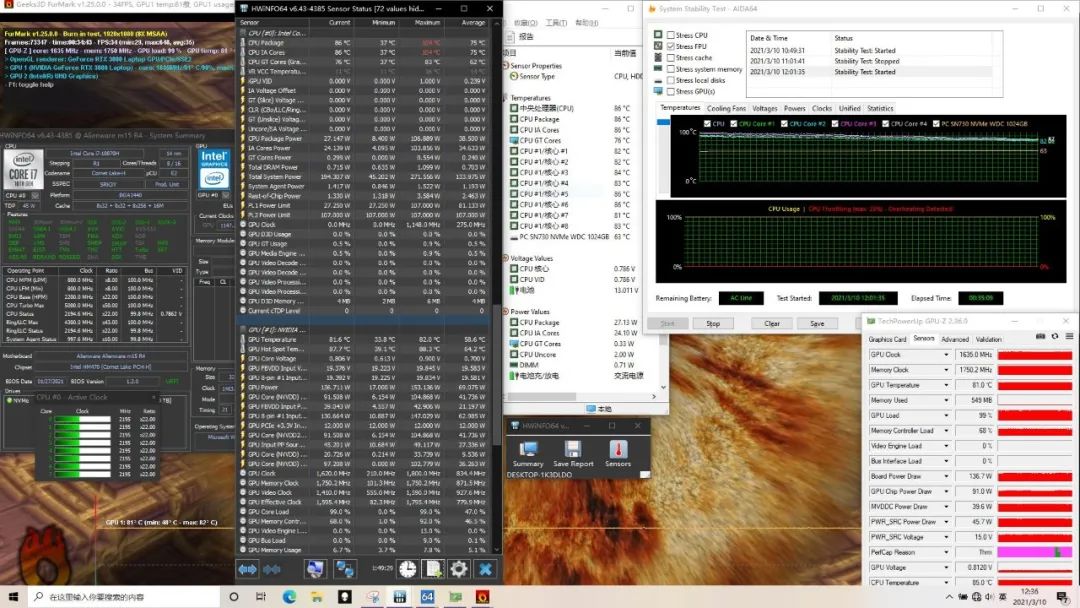Click the log file icon with plus
The image size is (1080, 608).
click(433, 569)
